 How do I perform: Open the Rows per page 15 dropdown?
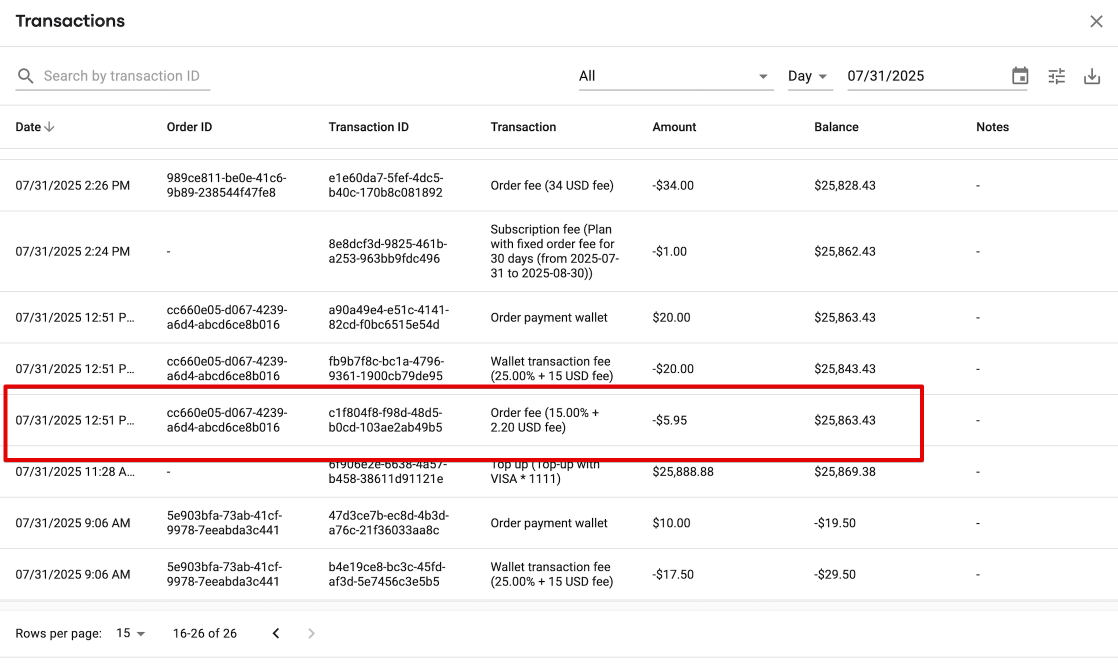pos(130,633)
